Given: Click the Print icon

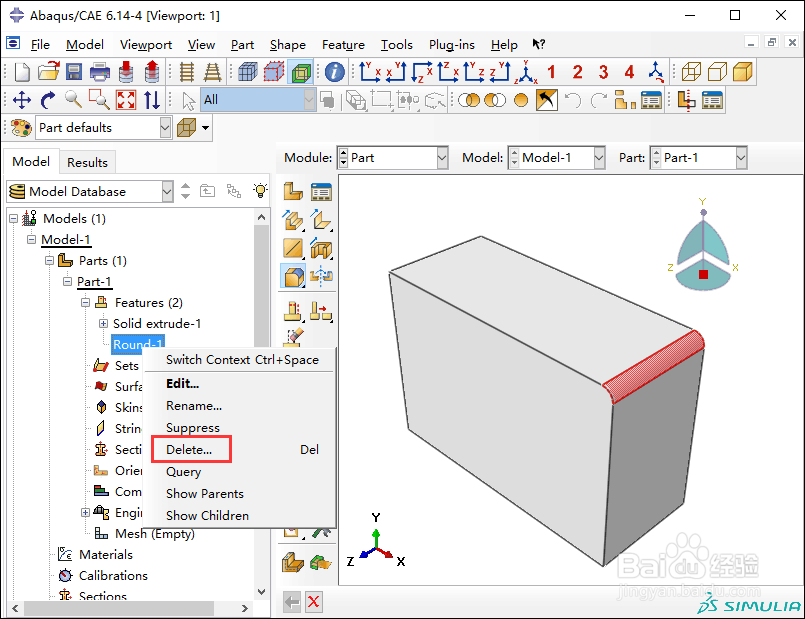Looking at the screenshot, I should pos(100,72).
